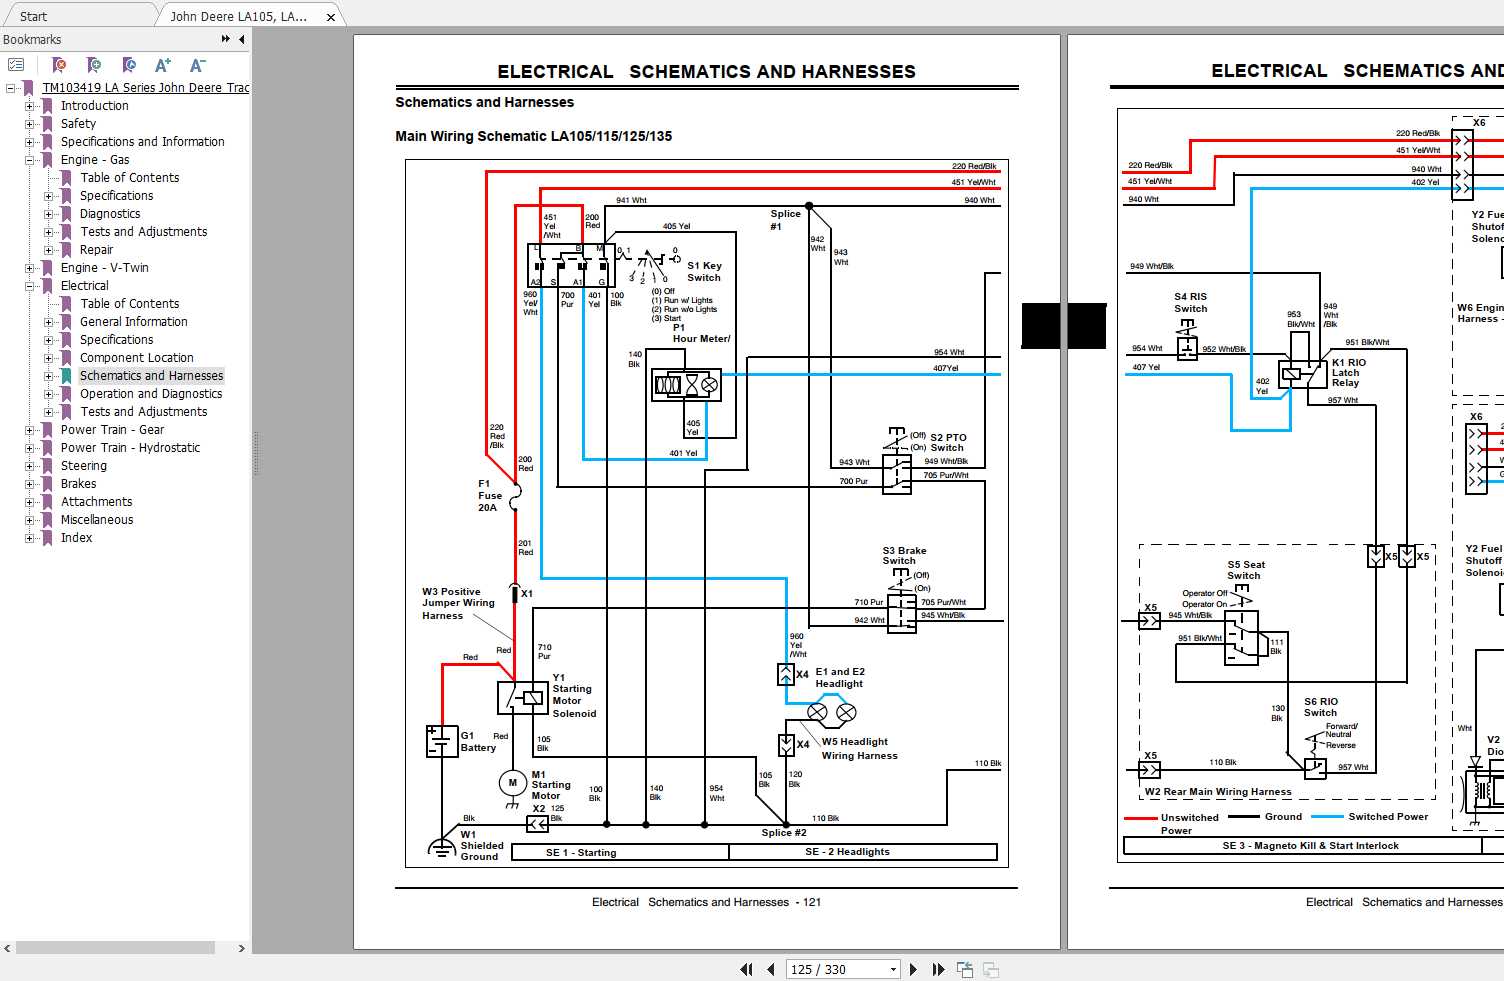Open the General Information bookmark
1504x981 pixels.
coord(134,322)
